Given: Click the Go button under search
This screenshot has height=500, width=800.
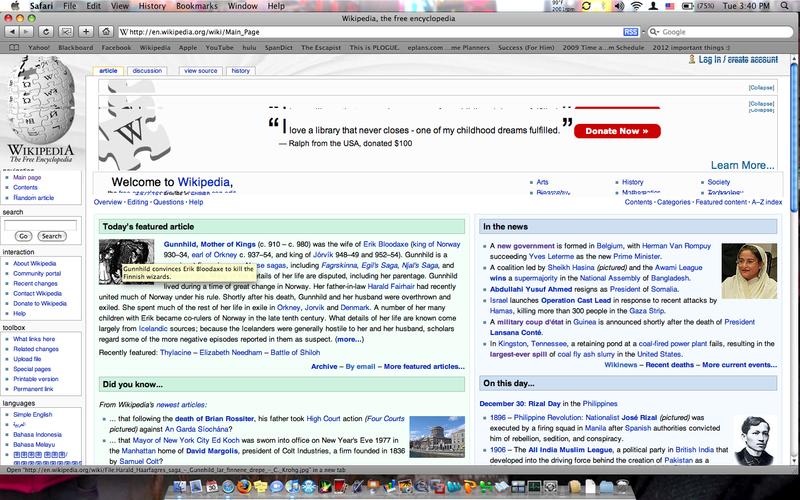Looking at the screenshot, I should [x=23, y=236].
